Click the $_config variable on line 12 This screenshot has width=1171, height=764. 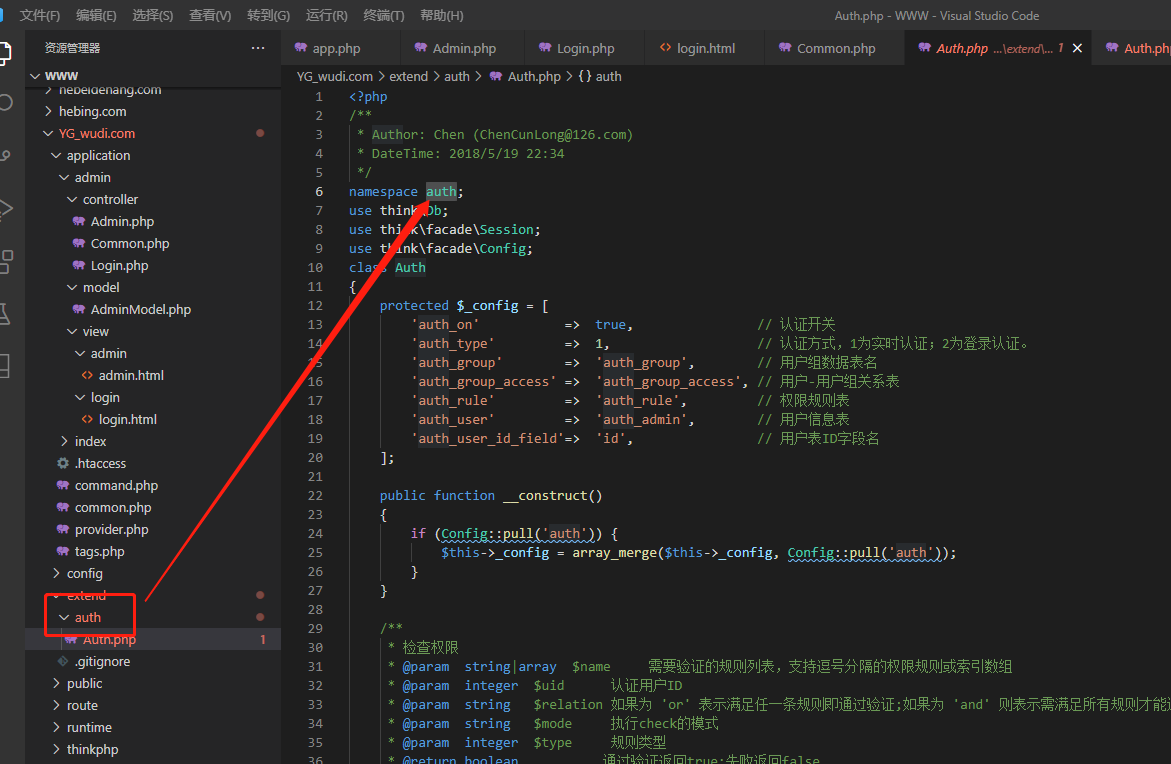click(487, 305)
